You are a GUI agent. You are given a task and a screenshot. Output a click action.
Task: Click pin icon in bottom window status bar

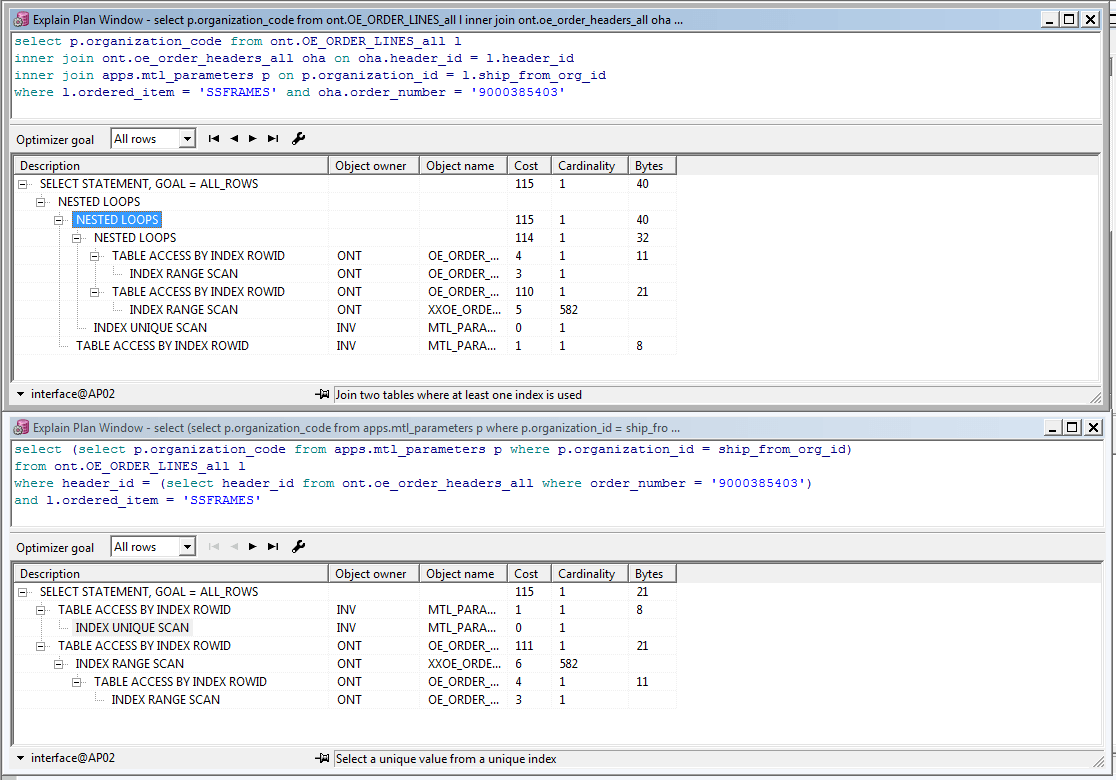point(321,759)
